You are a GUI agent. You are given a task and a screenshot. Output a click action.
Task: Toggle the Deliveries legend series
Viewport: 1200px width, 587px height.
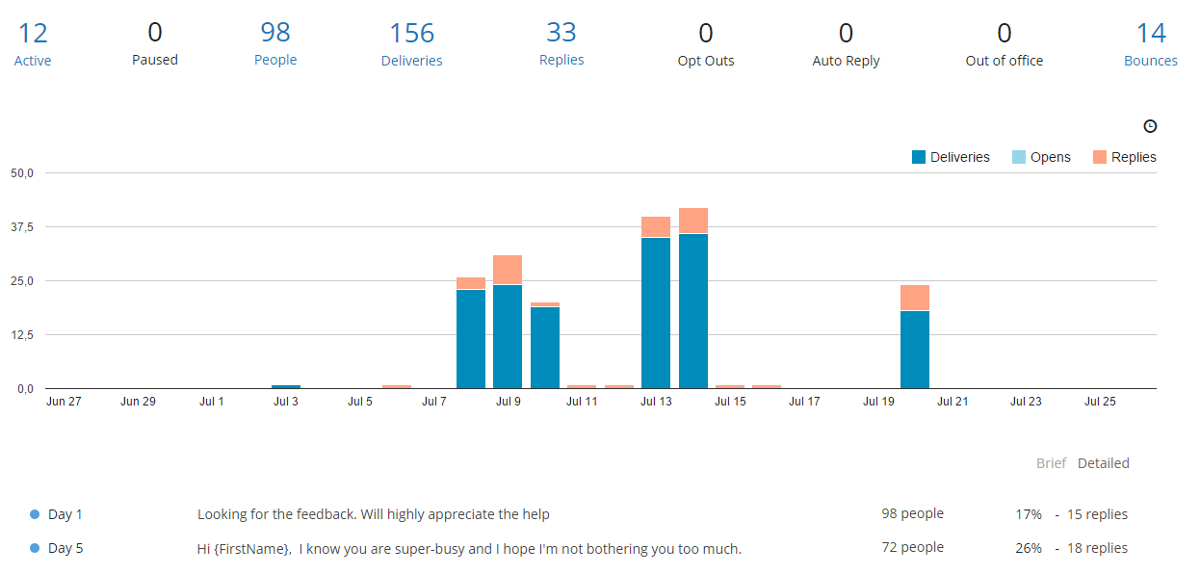click(x=950, y=157)
